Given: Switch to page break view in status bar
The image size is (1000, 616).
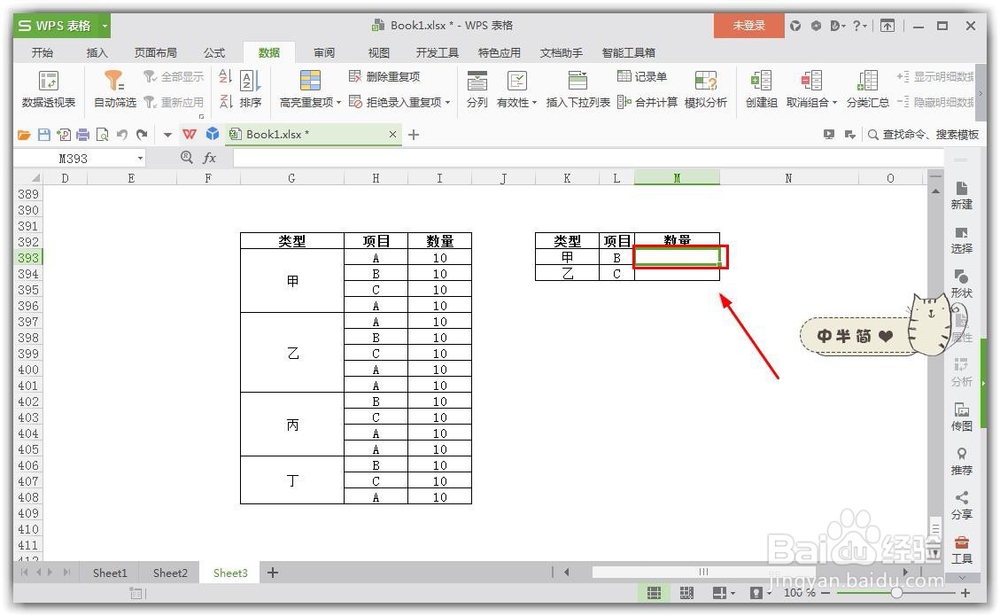Looking at the screenshot, I should click(686, 593).
